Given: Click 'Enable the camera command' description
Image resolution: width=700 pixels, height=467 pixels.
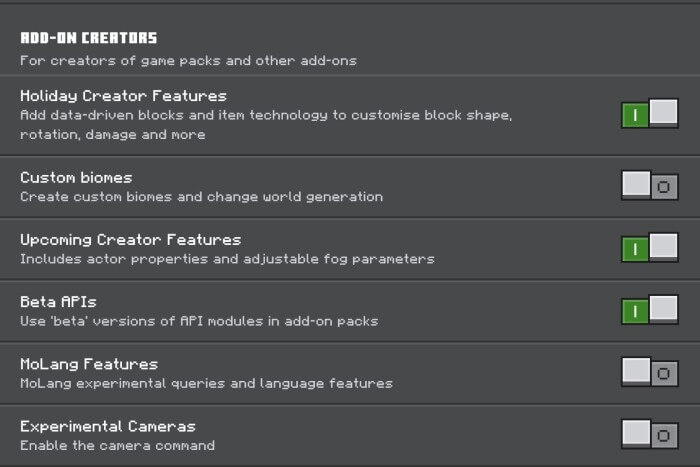Looking at the screenshot, I should point(117,446).
